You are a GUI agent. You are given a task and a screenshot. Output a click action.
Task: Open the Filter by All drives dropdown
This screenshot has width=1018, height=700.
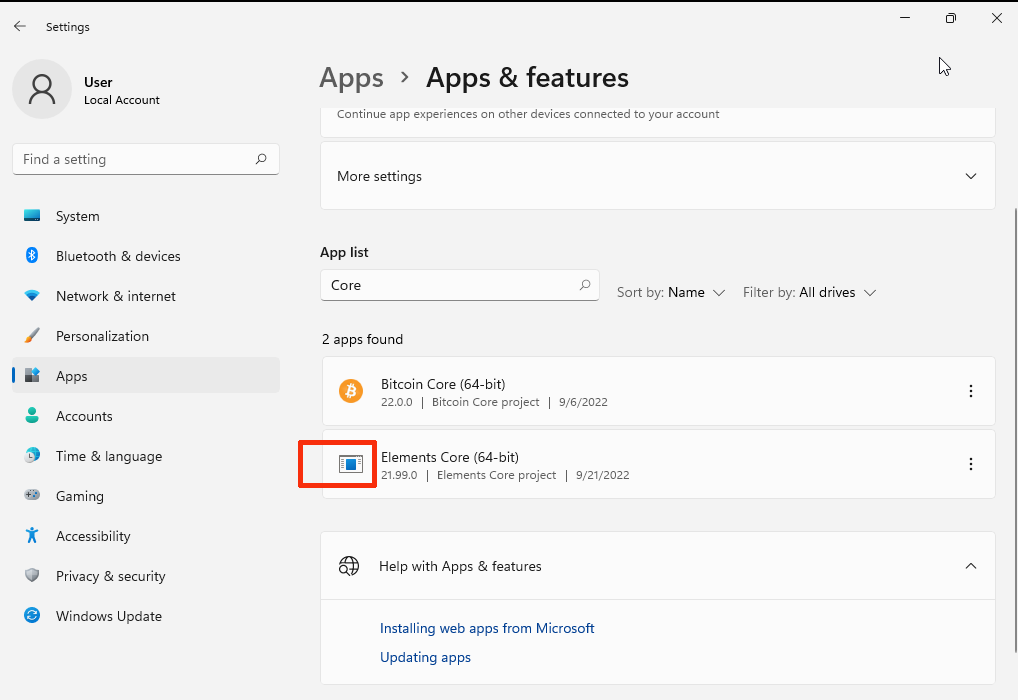coord(810,292)
